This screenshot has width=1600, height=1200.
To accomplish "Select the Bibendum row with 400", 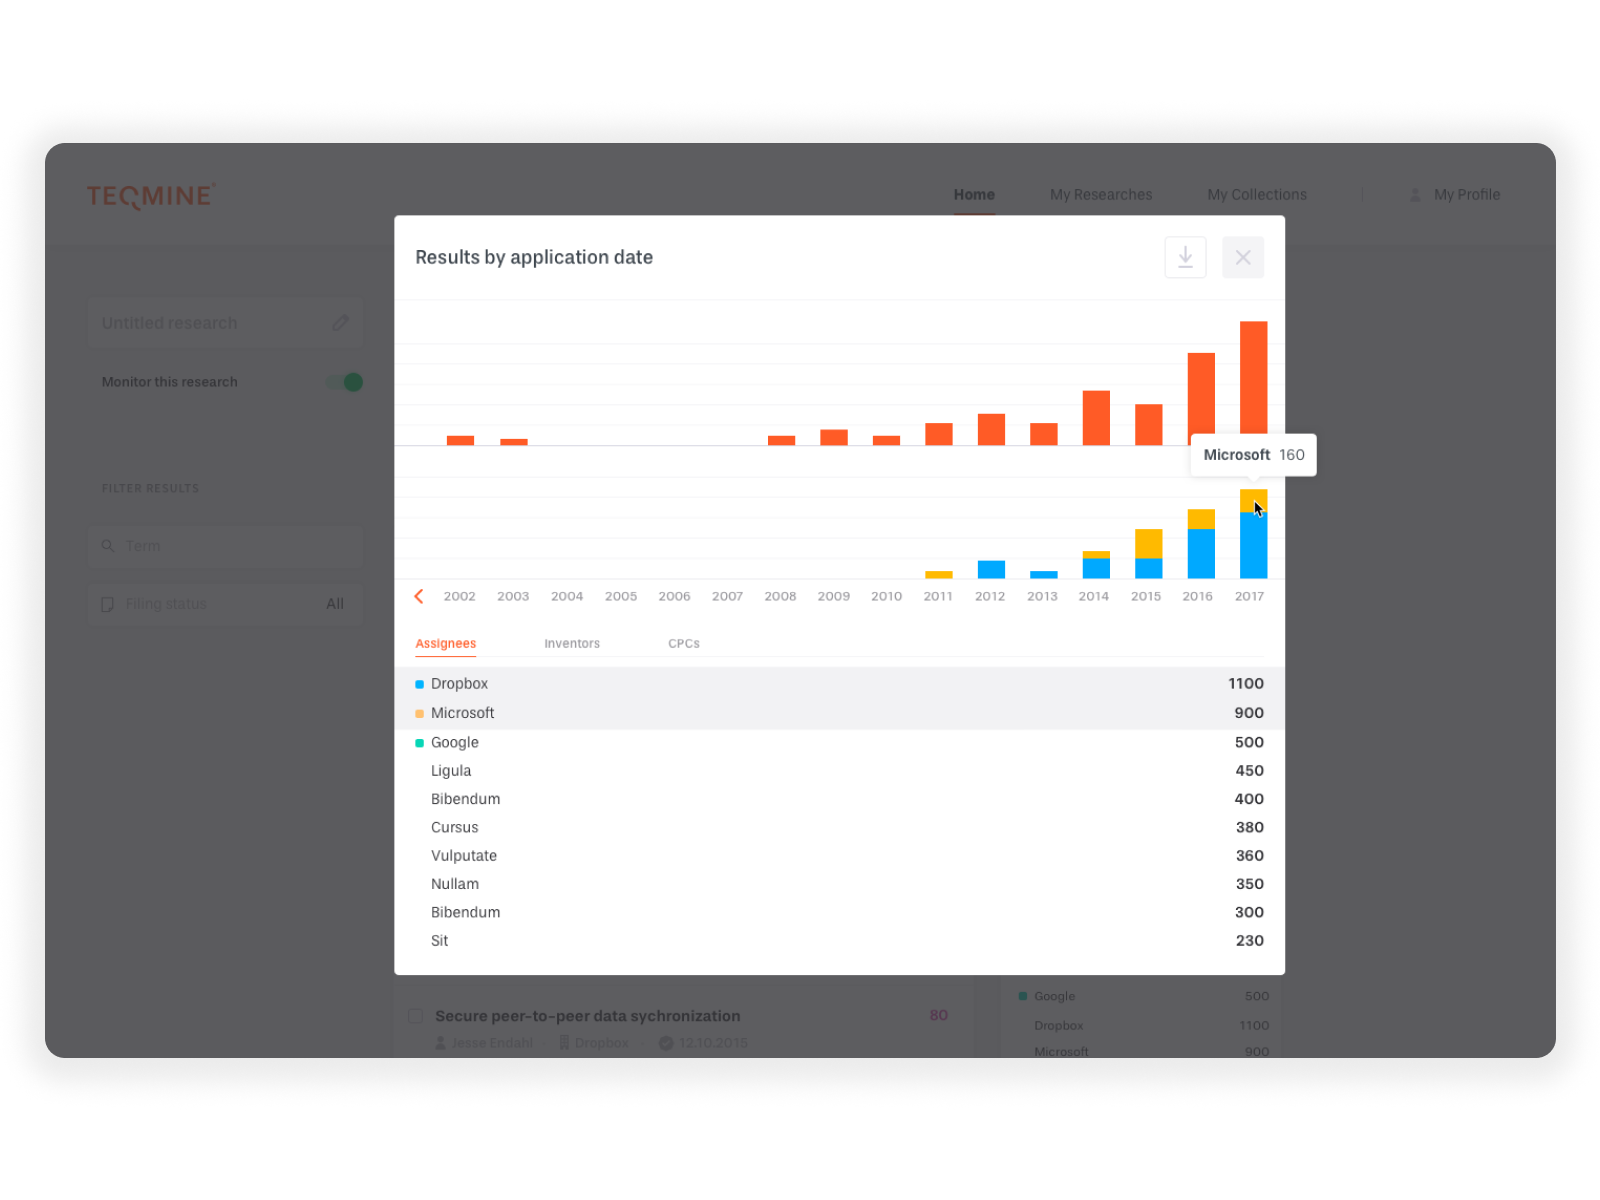I will tap(839, 799).
